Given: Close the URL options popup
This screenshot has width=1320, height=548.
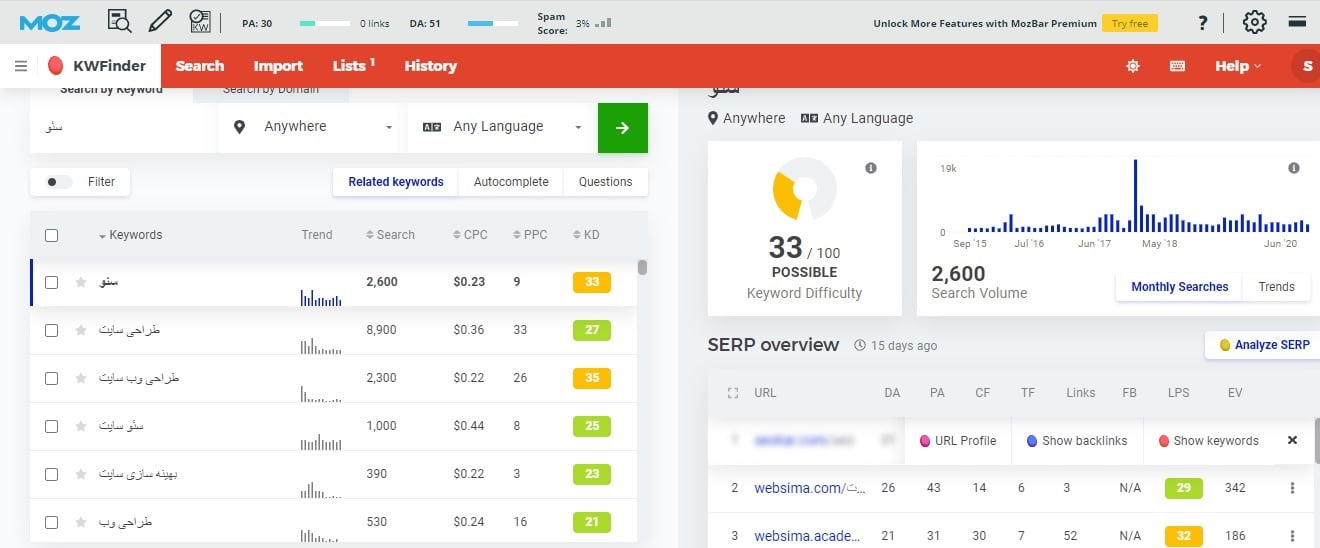Looking at the screenshot, I should coord(1292,440).
